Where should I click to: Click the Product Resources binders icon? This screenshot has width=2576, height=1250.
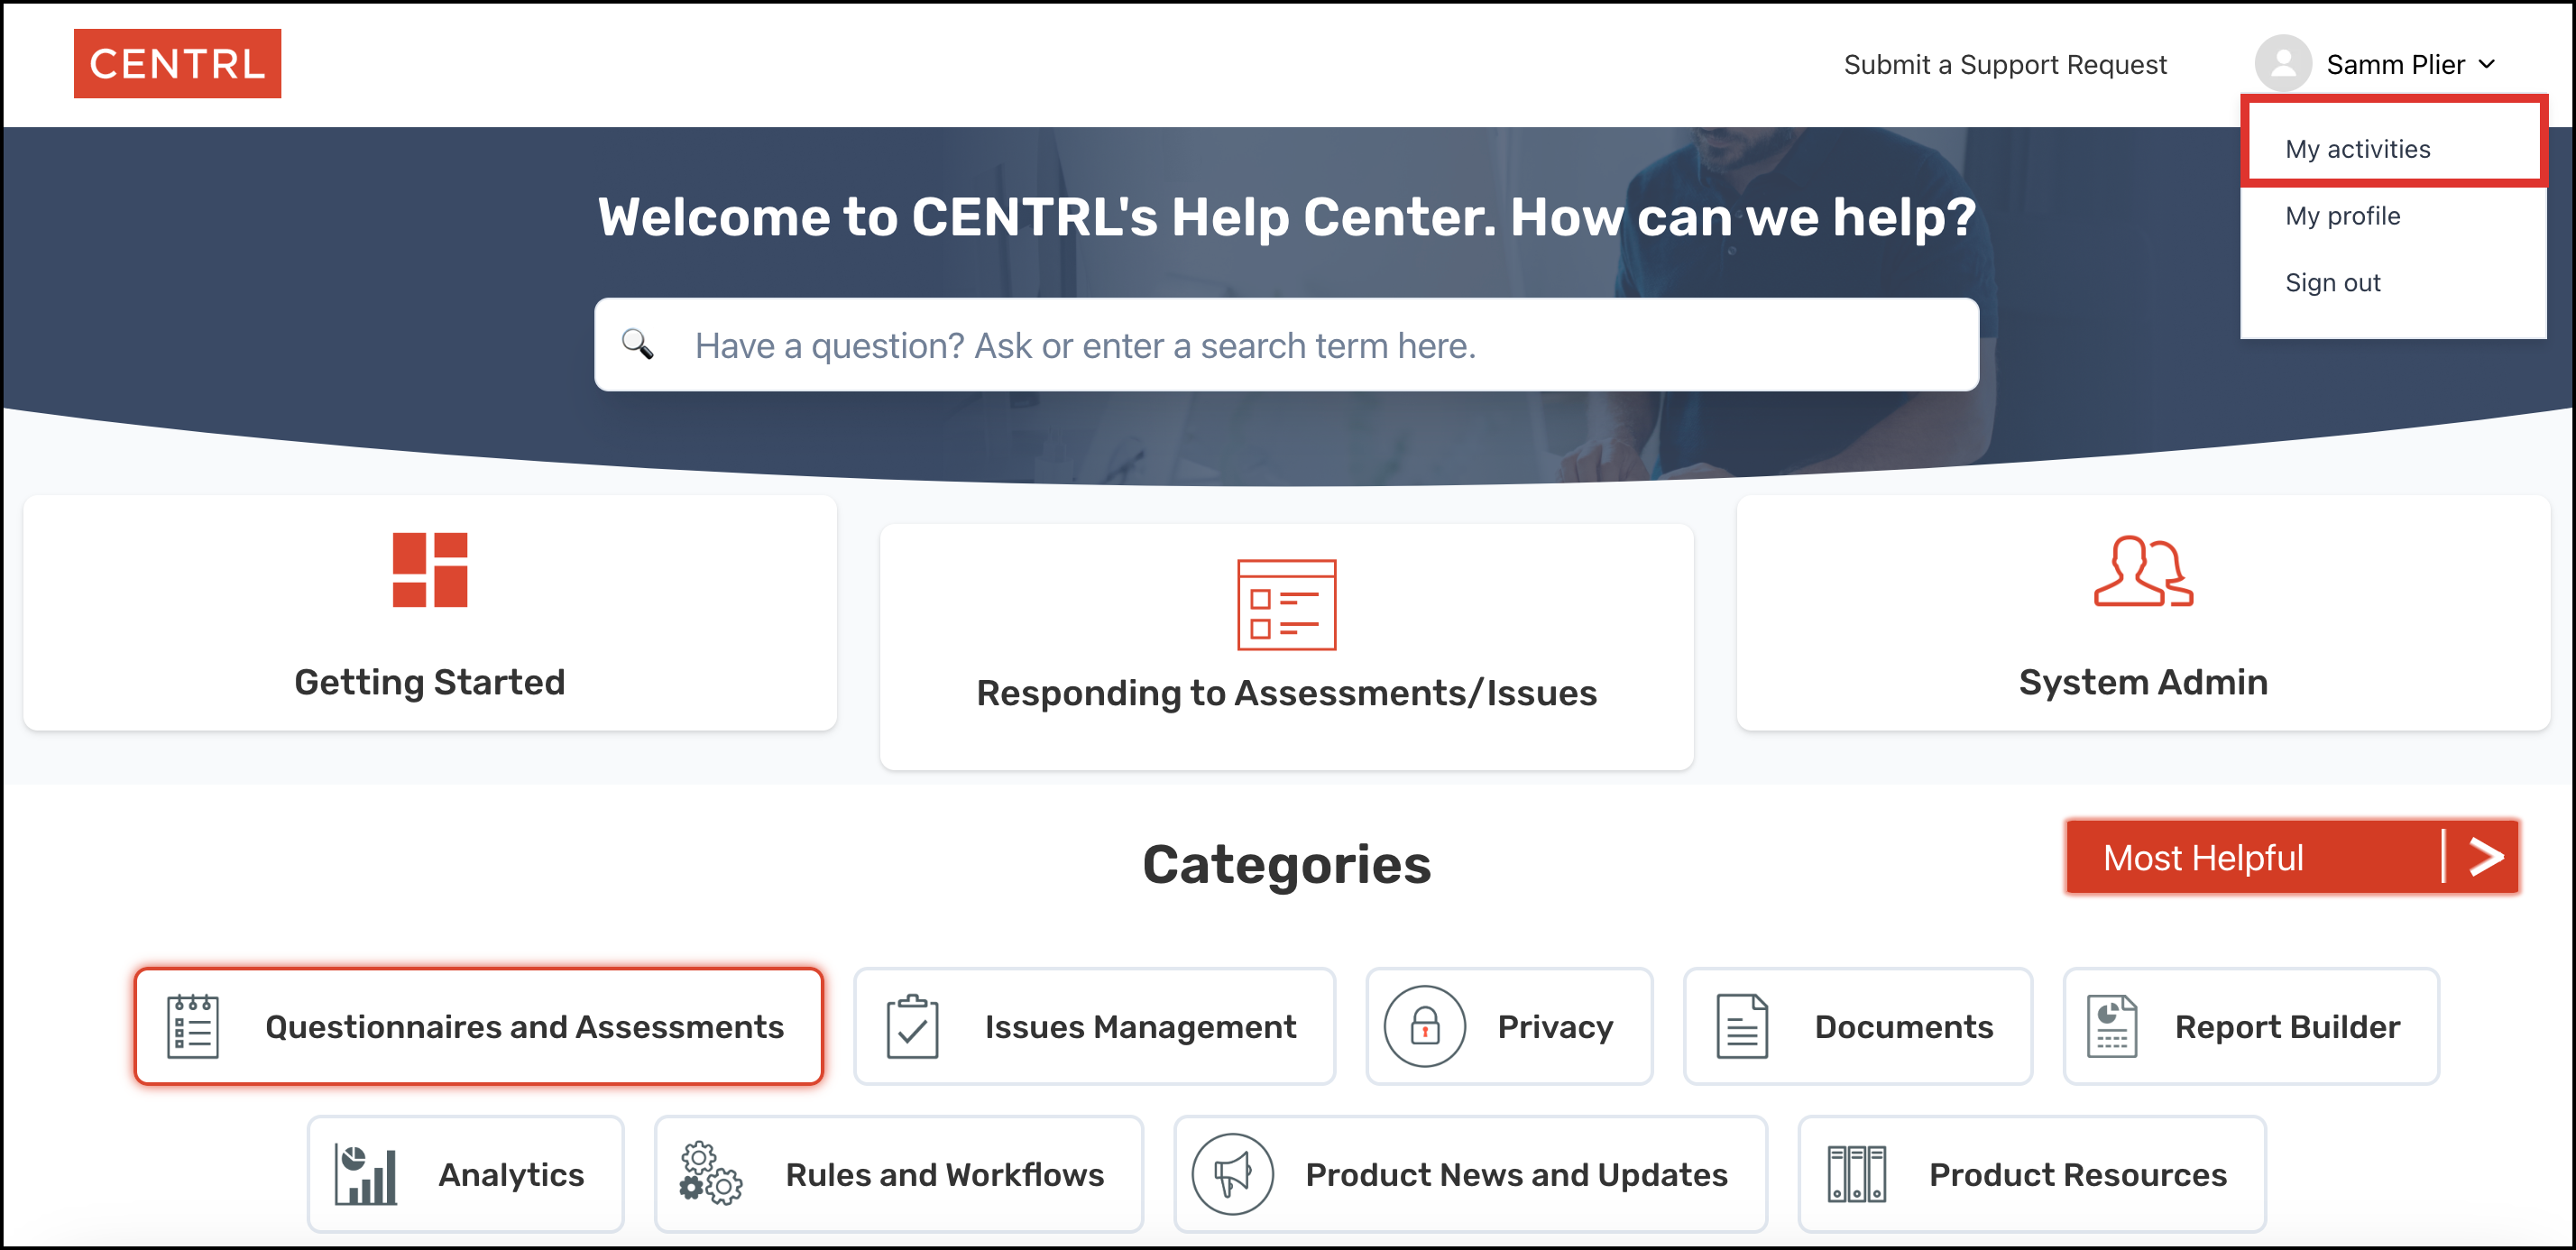pos(1857,1175)
